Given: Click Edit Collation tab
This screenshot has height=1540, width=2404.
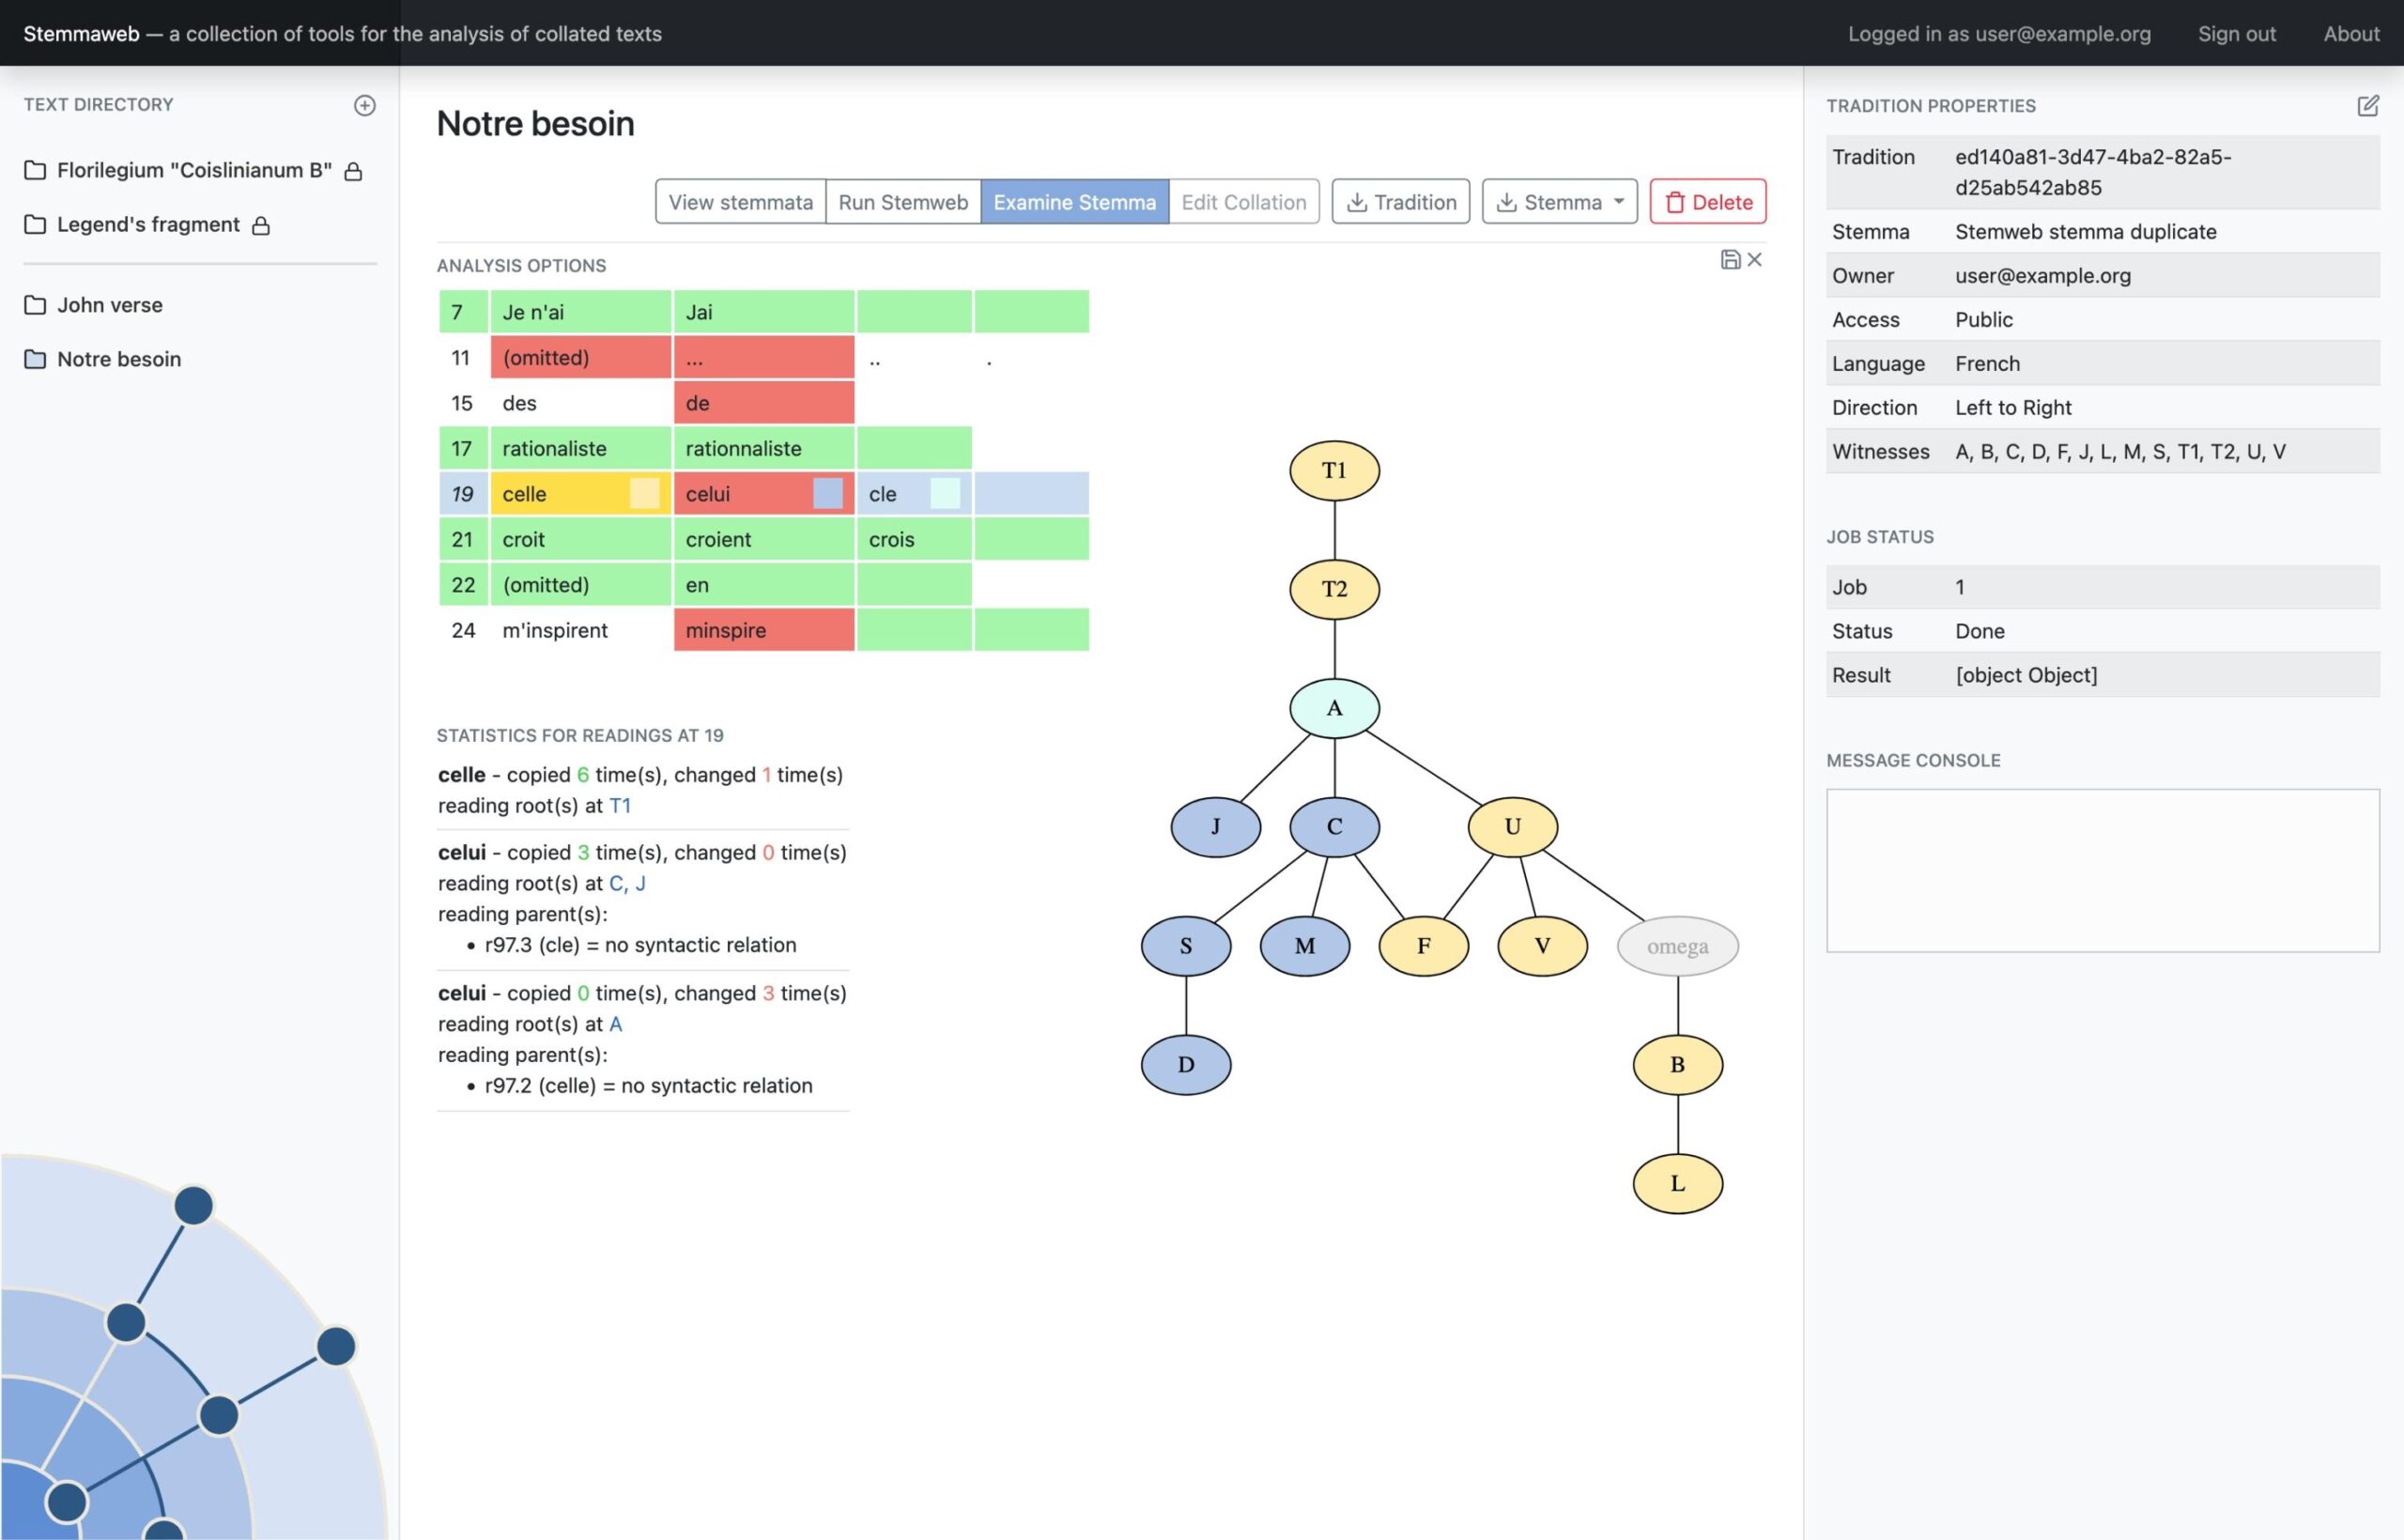Looking at the screenshot, I should tap(1243, 202).
